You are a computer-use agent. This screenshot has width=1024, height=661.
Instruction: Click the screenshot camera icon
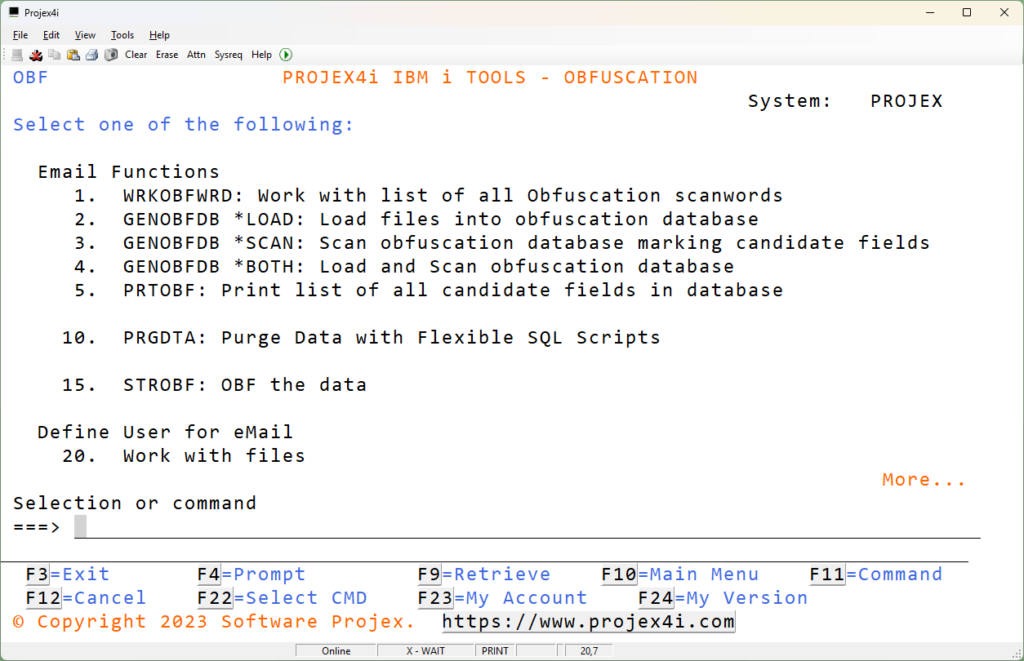point(111,55)
